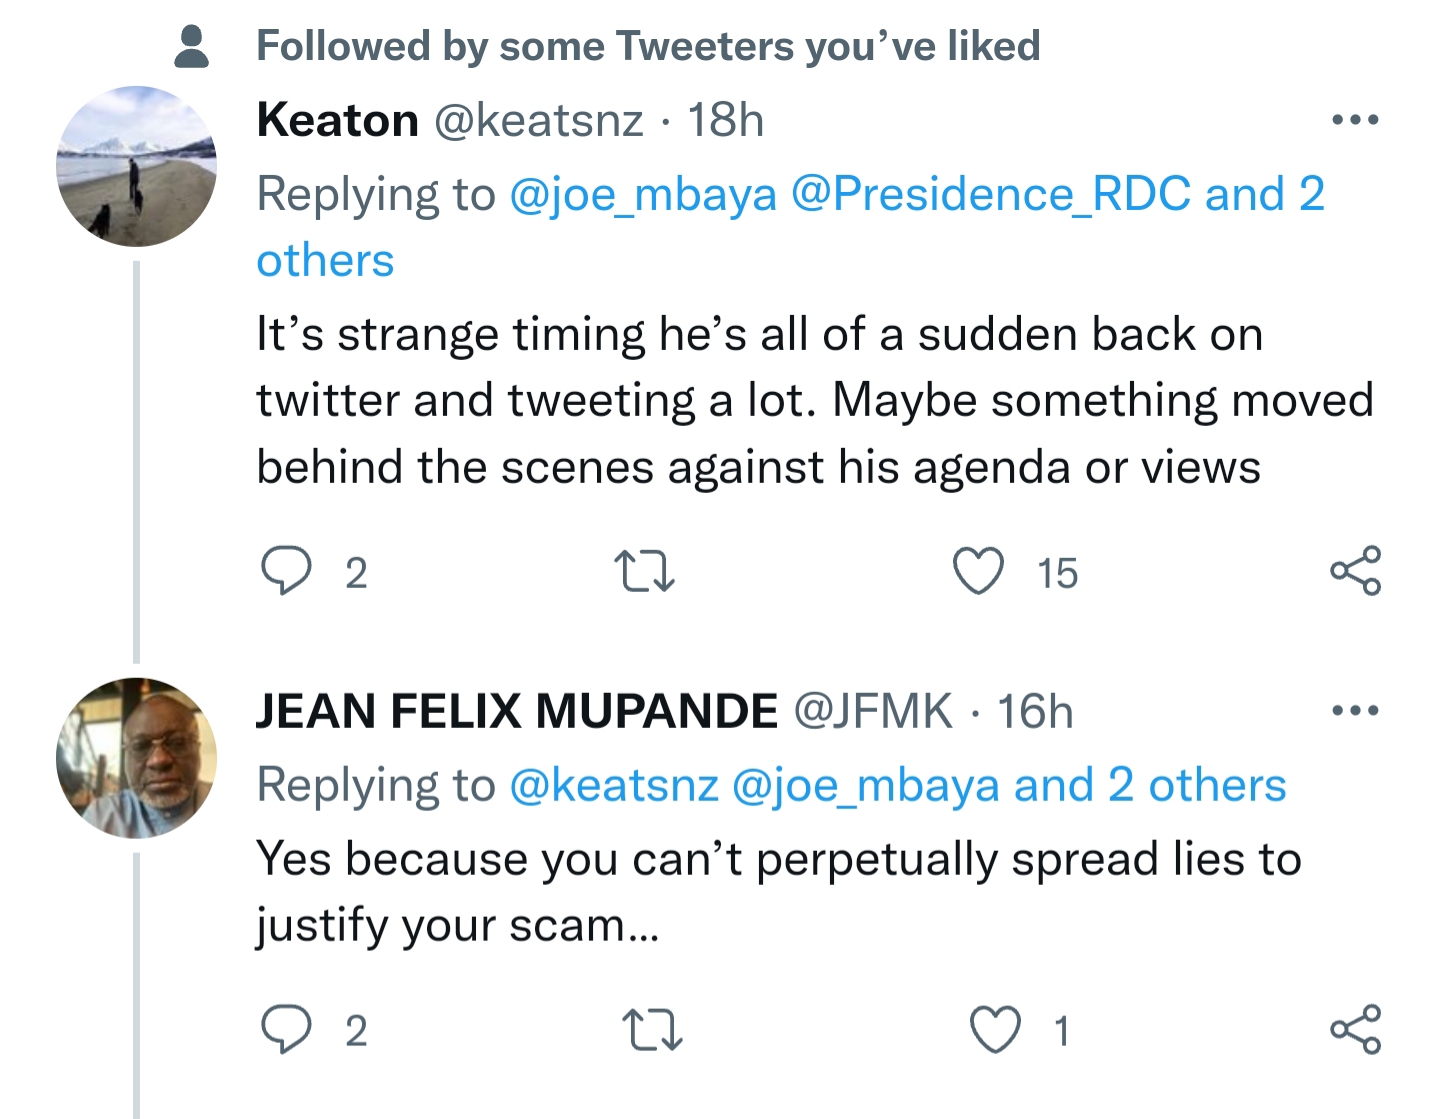1440x1119 pixels.
Task: Show the 'and 2 others' recipients in Keaton's tweet
Action: click(1264, 194)
